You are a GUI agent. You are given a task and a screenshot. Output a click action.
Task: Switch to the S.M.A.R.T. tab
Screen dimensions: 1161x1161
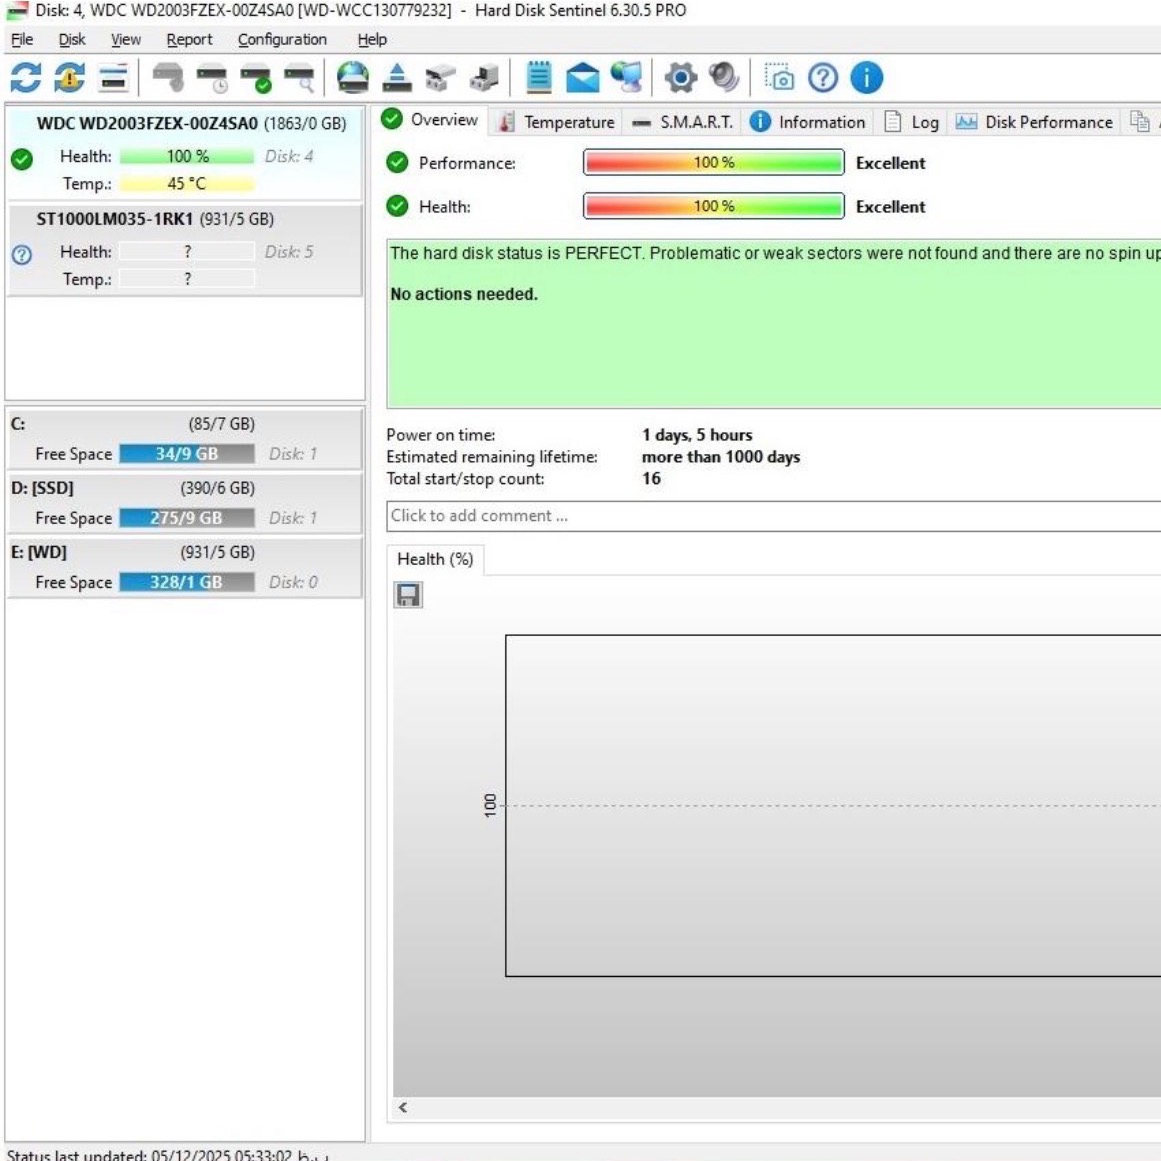point(684,122)
